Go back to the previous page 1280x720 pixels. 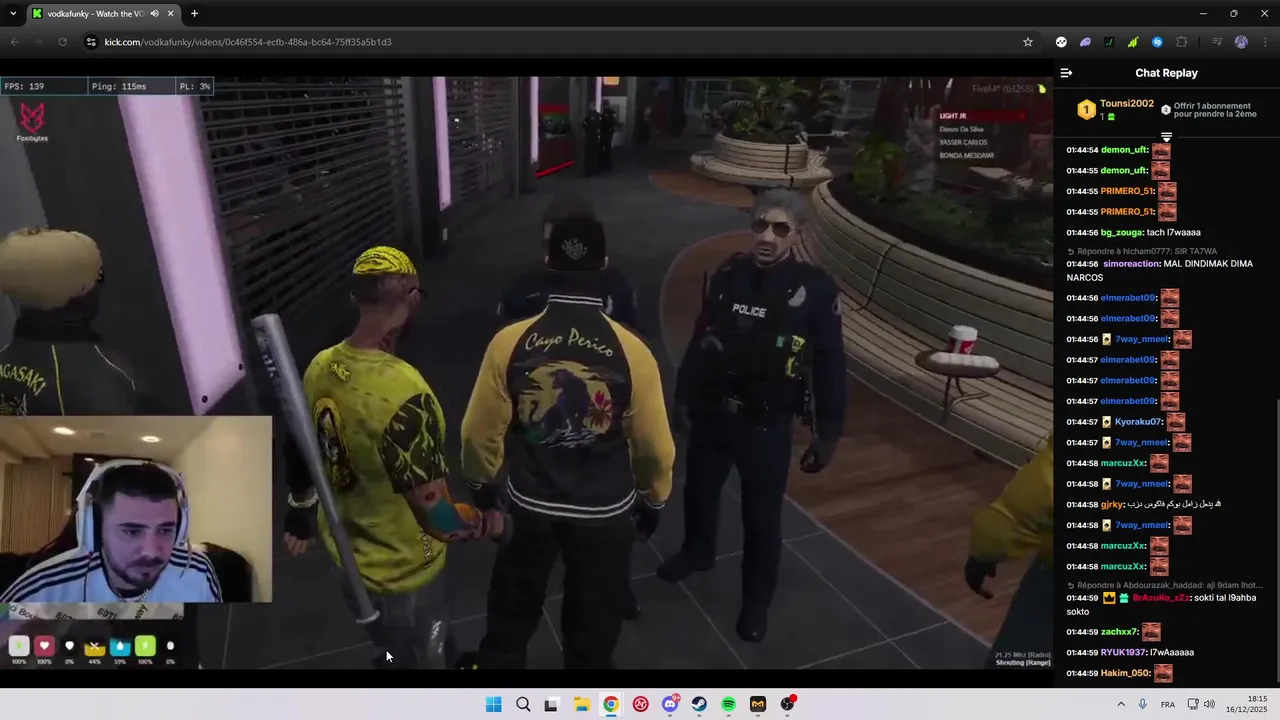coord(14,42)
